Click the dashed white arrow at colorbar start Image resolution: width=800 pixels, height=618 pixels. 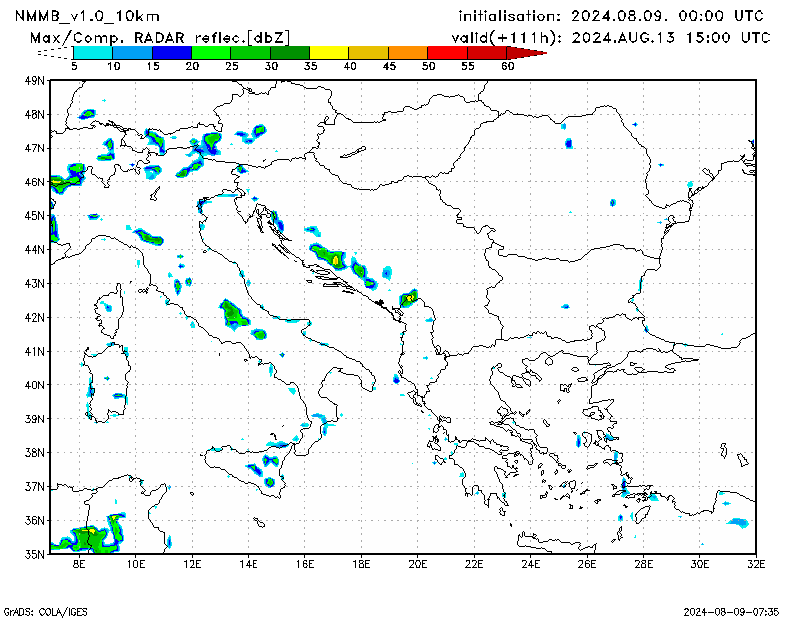point(56,52)
